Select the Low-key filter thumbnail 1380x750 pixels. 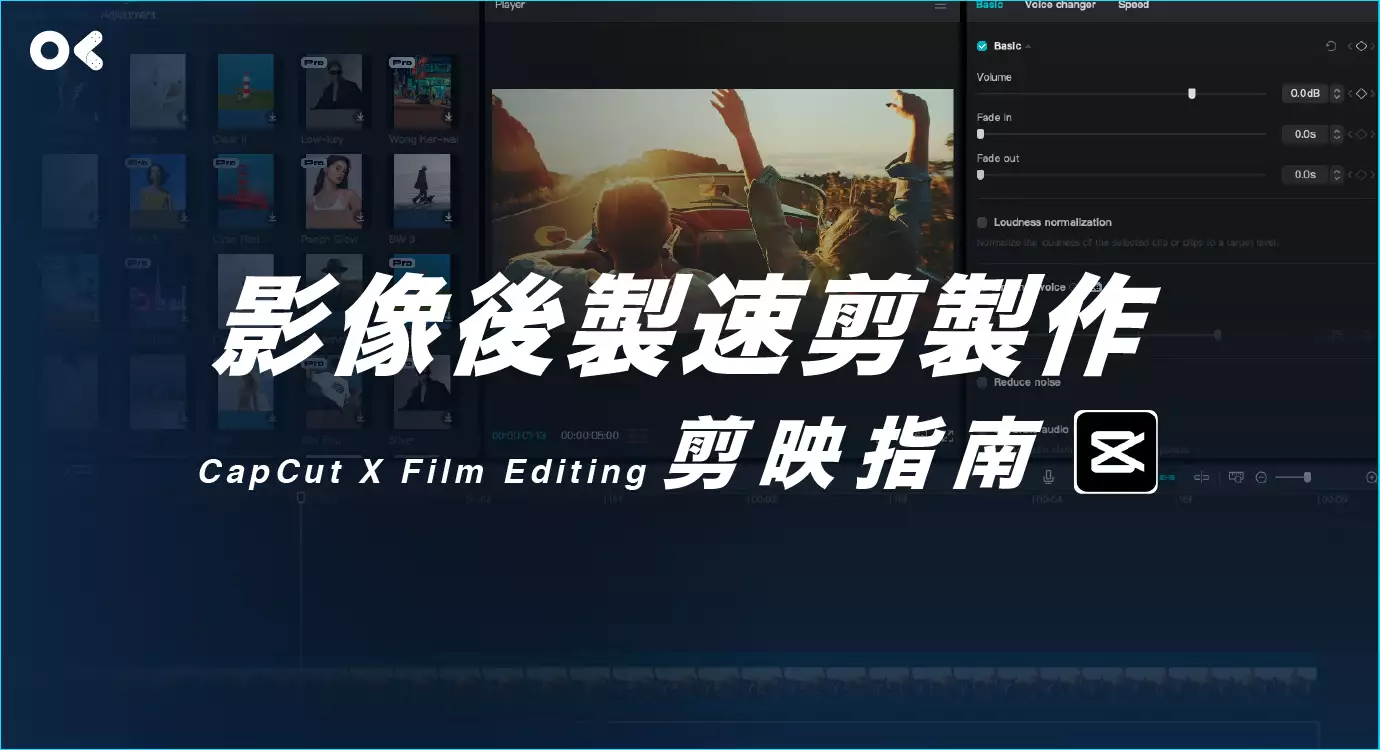tap(333, 90)
